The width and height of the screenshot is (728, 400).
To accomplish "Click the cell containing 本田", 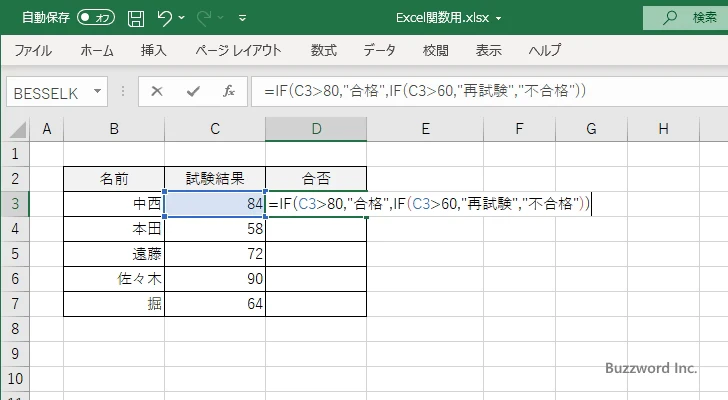I will (x=114, y=229).
